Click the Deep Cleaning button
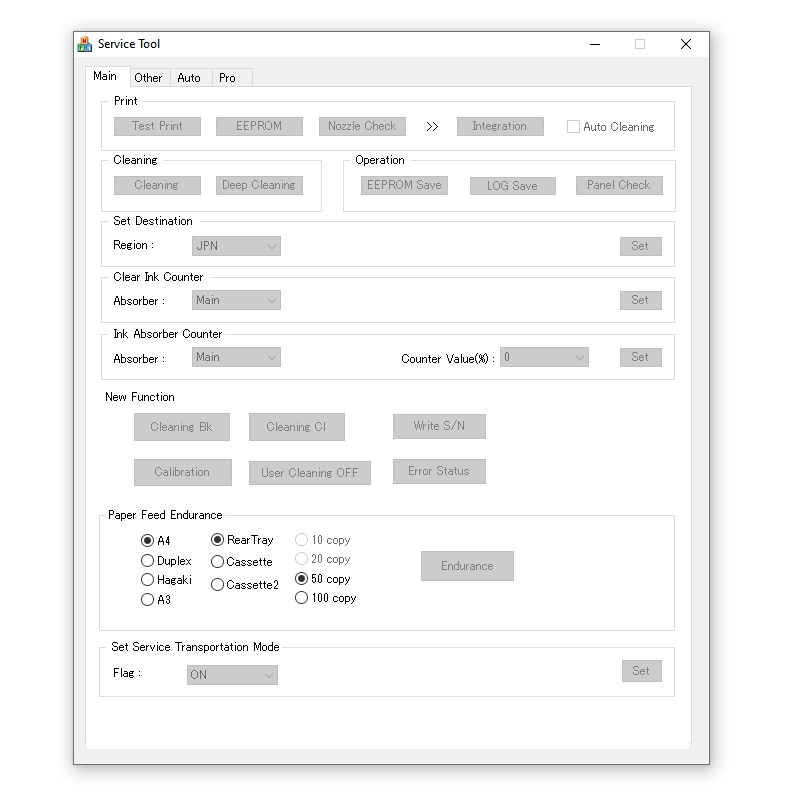The height and width of the screenshot is (800, 800). coord(259,185)
